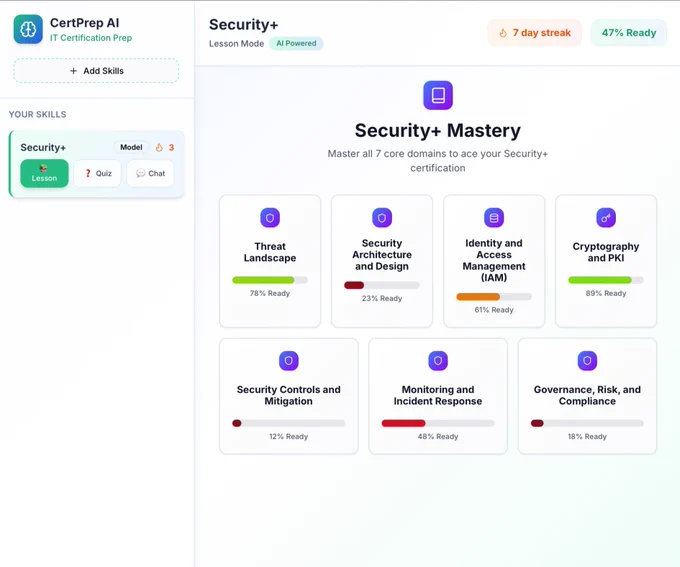Viewport: 680px width, 567px height.
Task: Click the streak count 3 on Security+ skill
Action: click(x=171, y=147)
